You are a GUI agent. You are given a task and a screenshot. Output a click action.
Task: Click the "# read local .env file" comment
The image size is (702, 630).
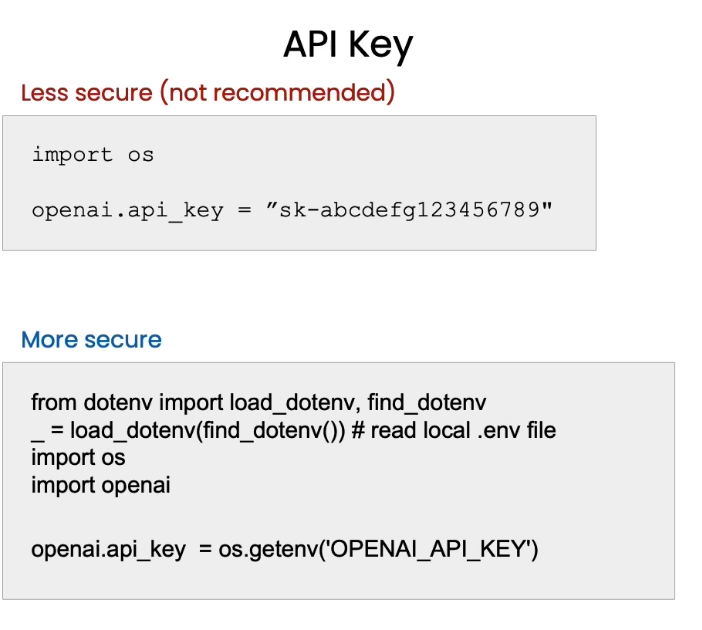473,431
